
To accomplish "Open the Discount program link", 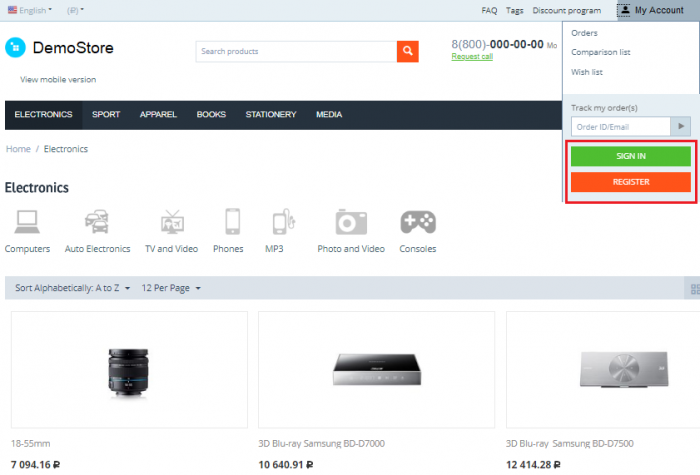I will coord(567,10).
